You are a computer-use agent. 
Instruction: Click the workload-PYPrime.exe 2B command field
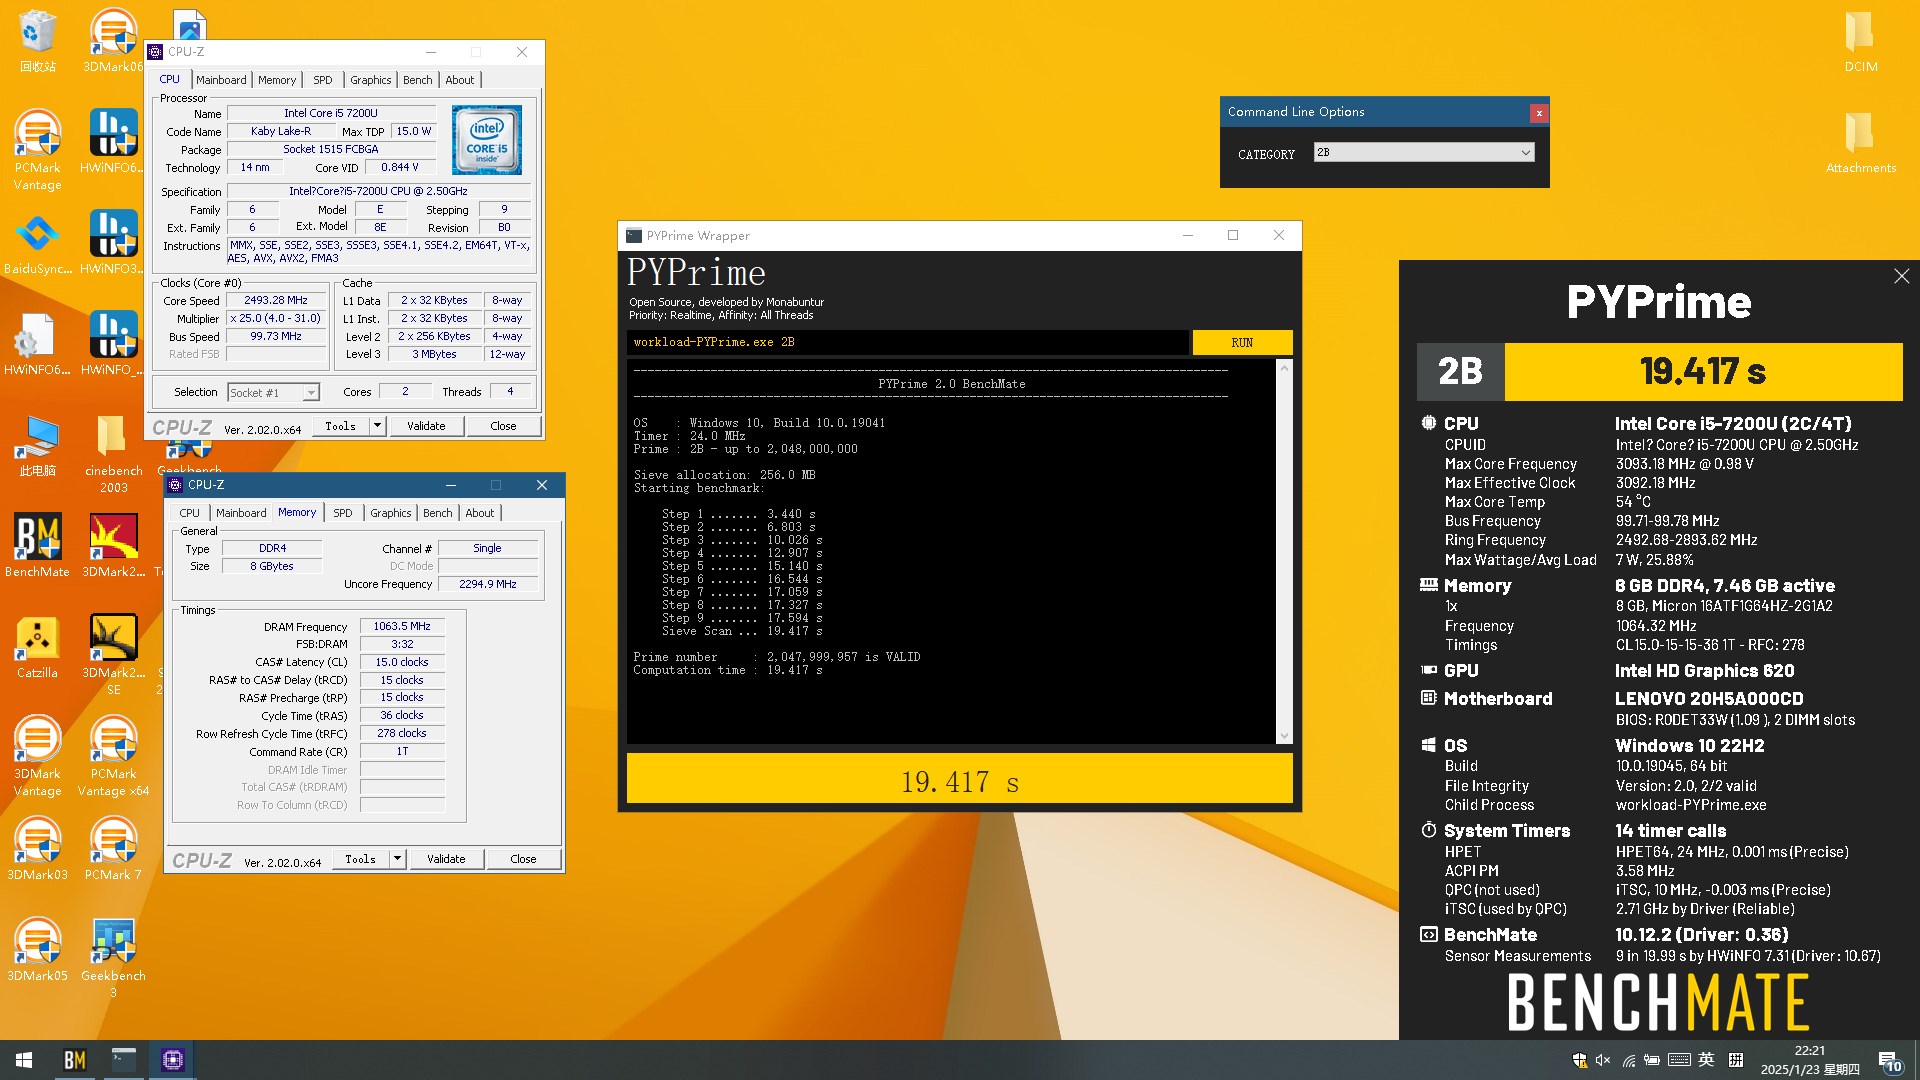pyautogui.click(x=908, y=343)
